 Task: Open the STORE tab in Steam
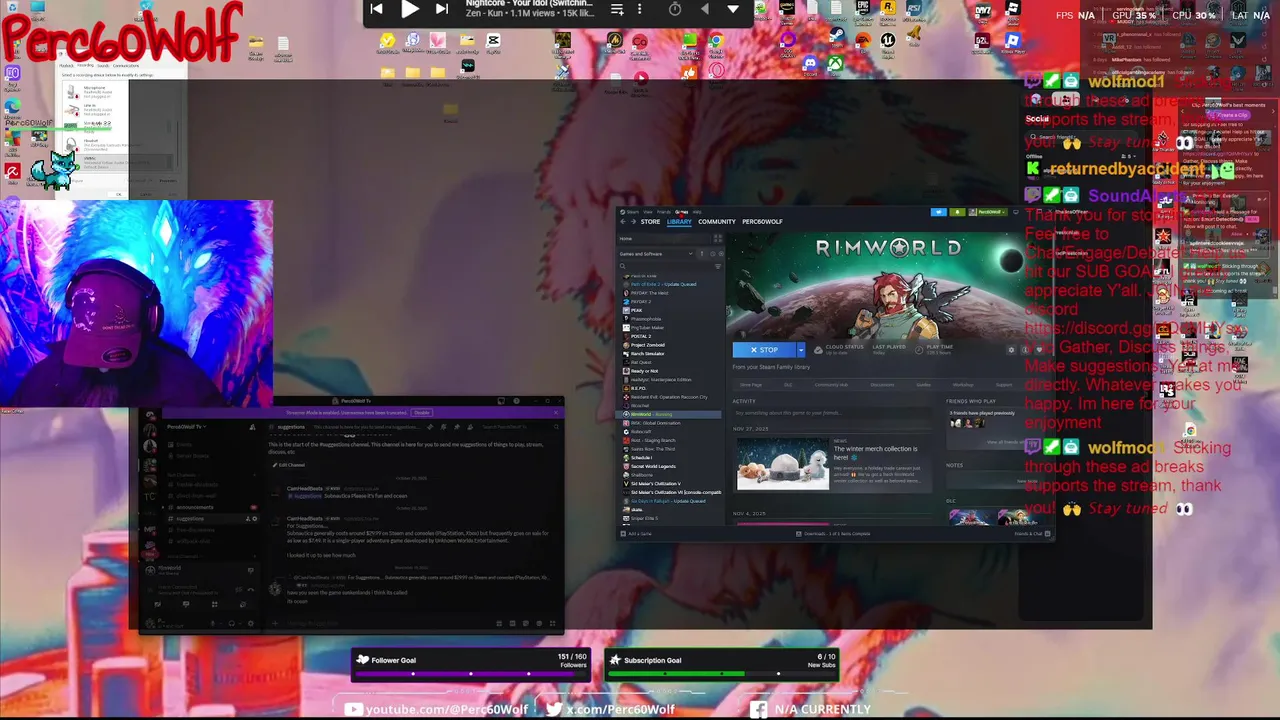650,222
